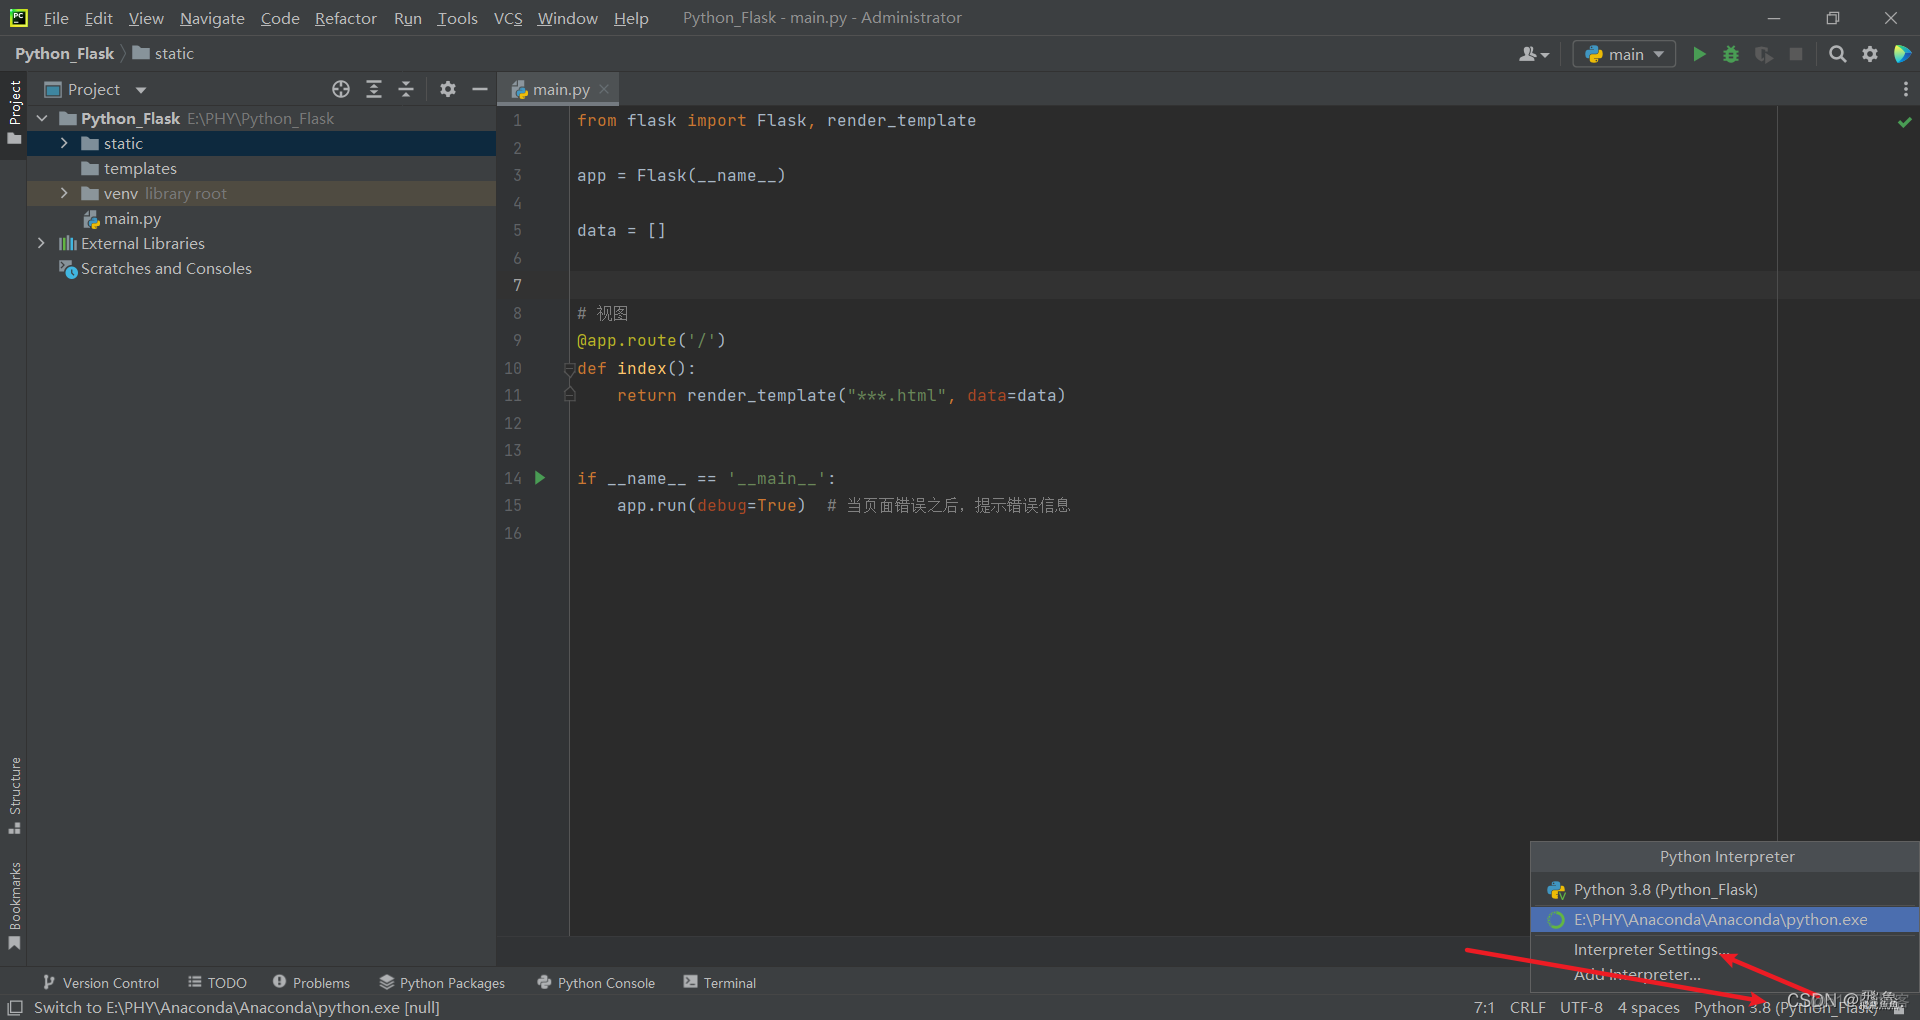Collapse All in Project panel

(x=406, y=89)
